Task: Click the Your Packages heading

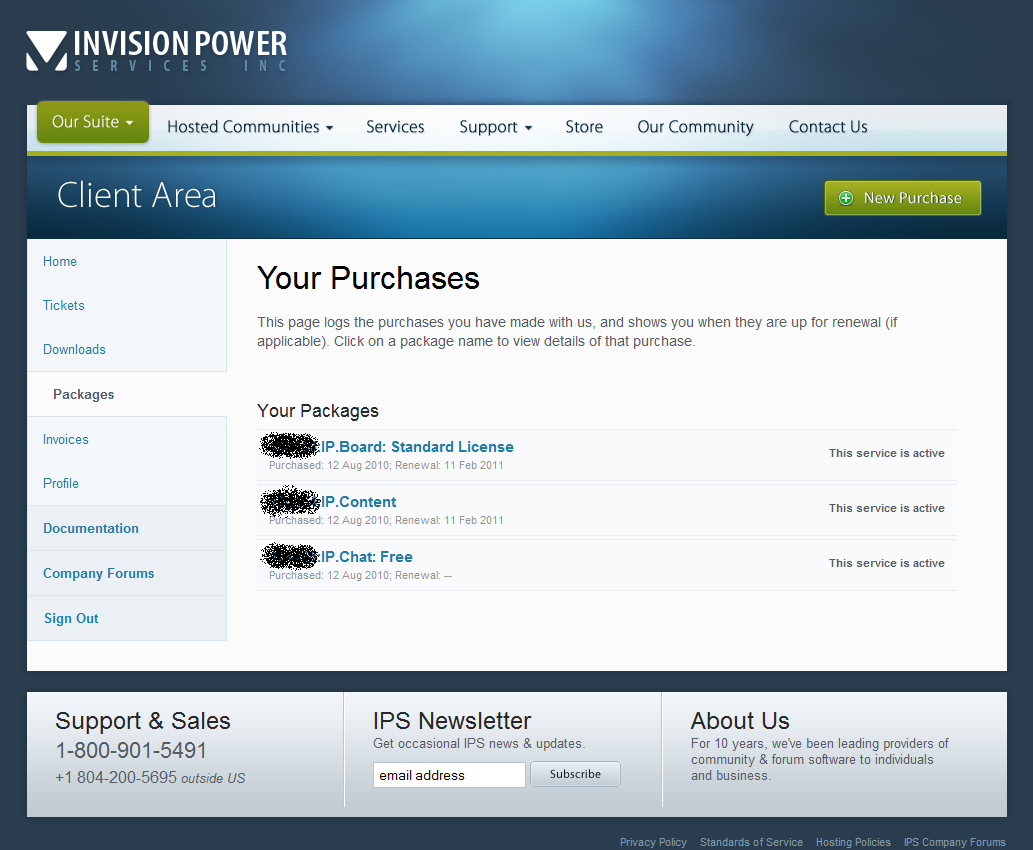Action: 318,411
